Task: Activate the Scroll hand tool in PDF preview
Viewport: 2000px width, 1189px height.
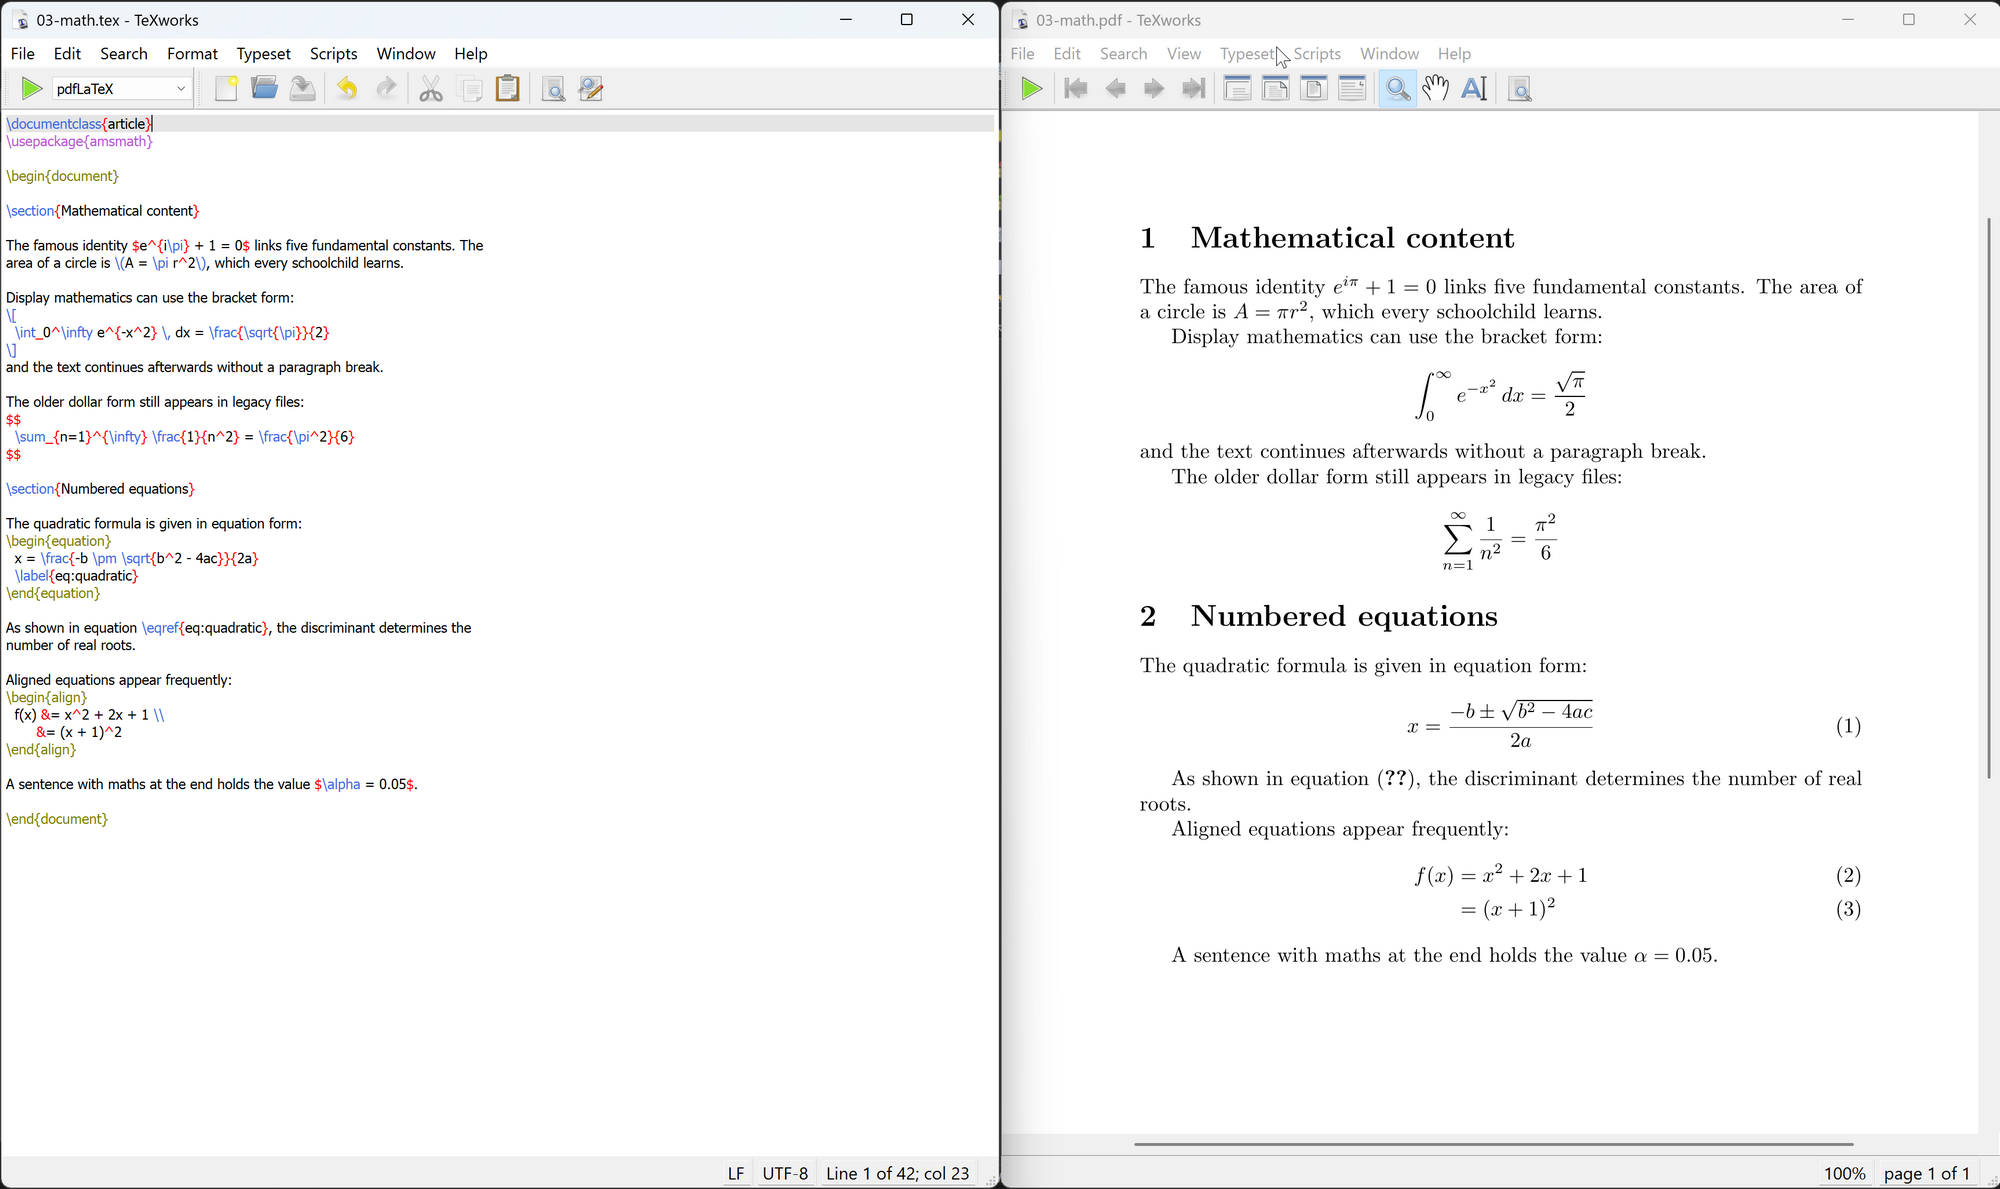Action: 1436,89
